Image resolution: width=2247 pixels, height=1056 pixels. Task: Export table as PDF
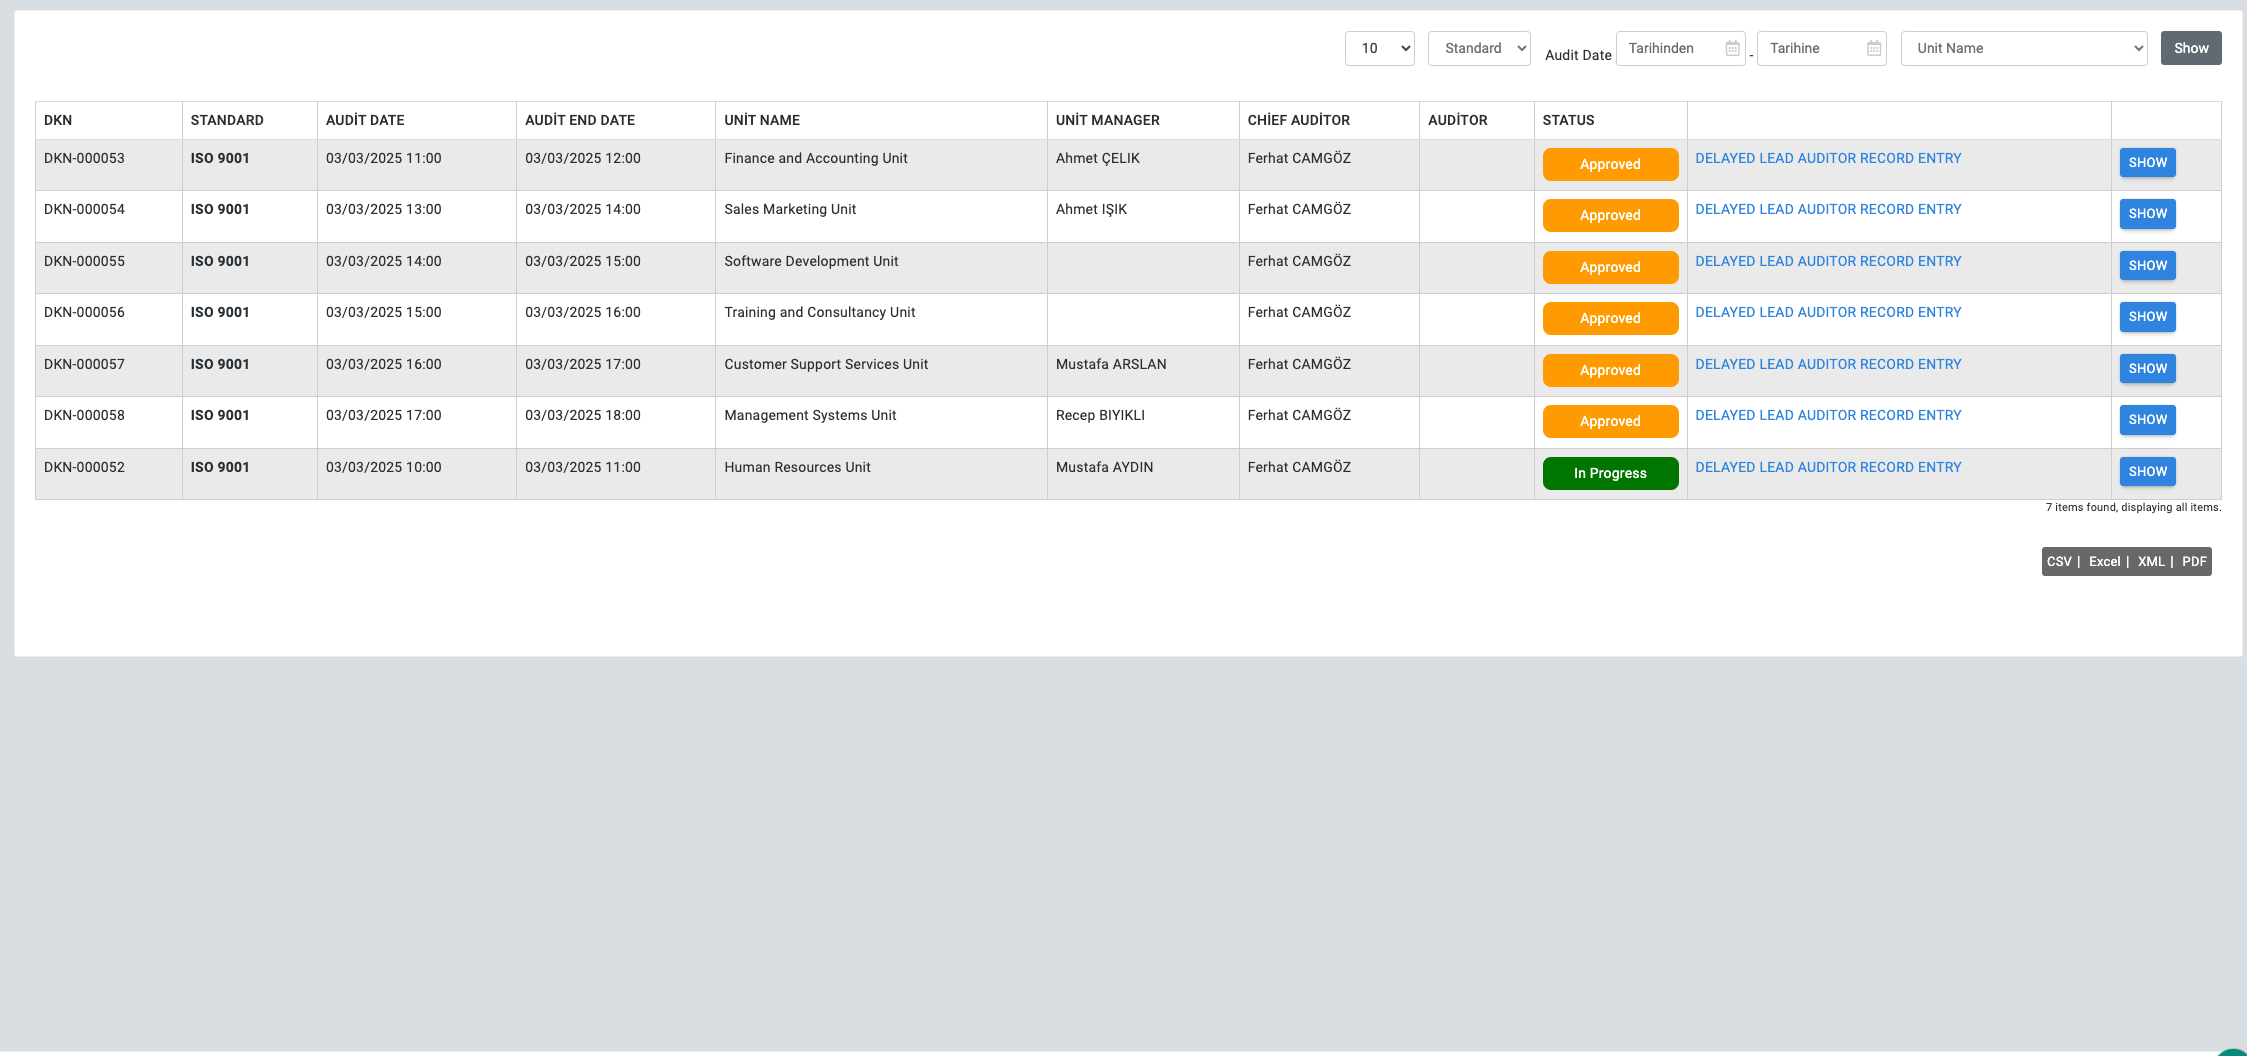click(x=2193, y=562)
